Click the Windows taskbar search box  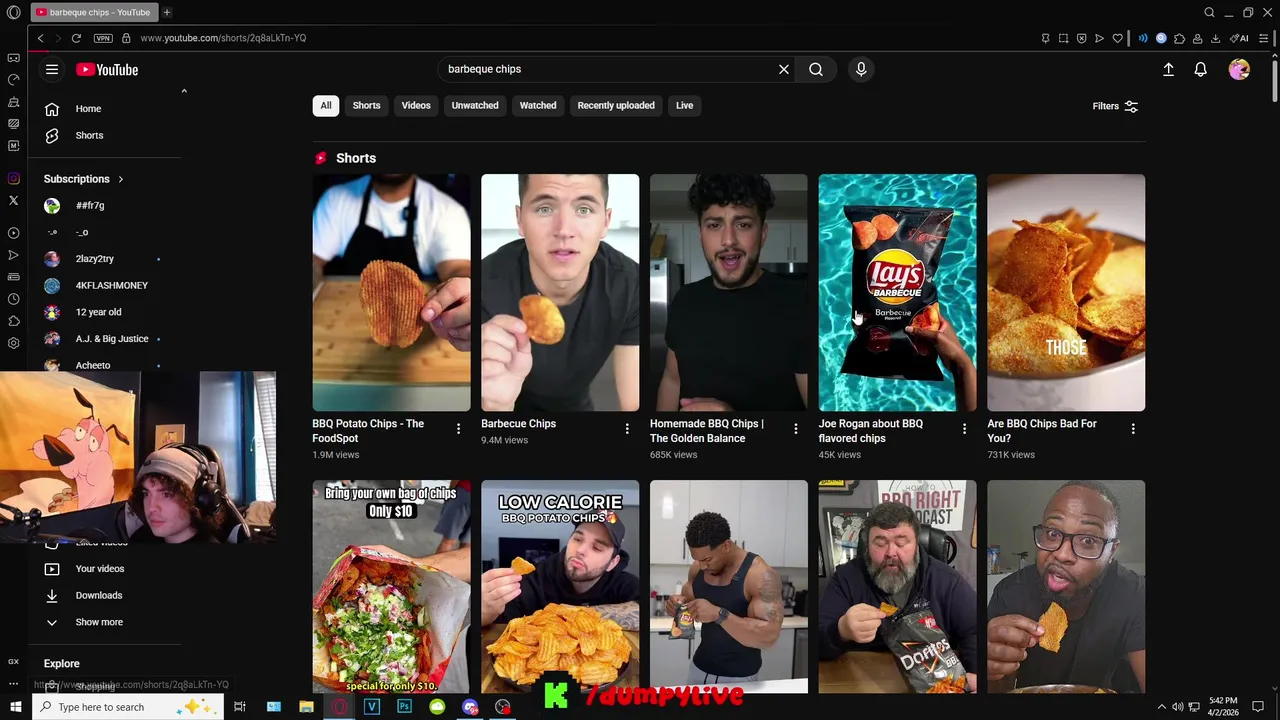pyautogui.click(x=128, y=707)
